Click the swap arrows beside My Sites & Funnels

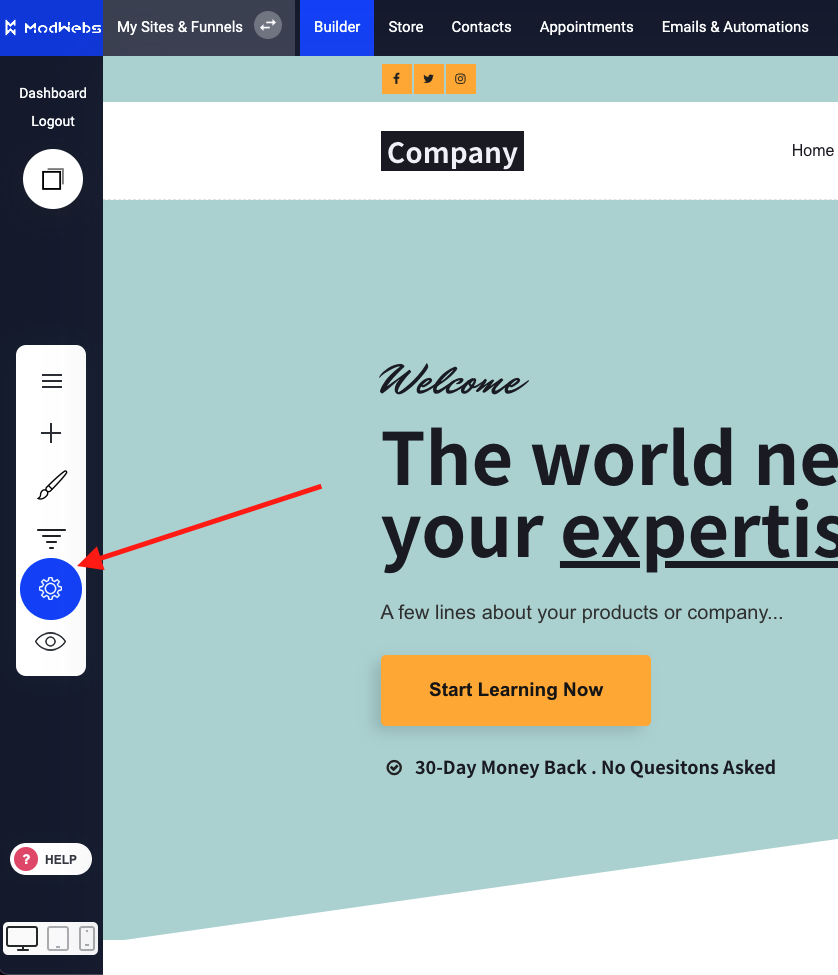(268, 25)
